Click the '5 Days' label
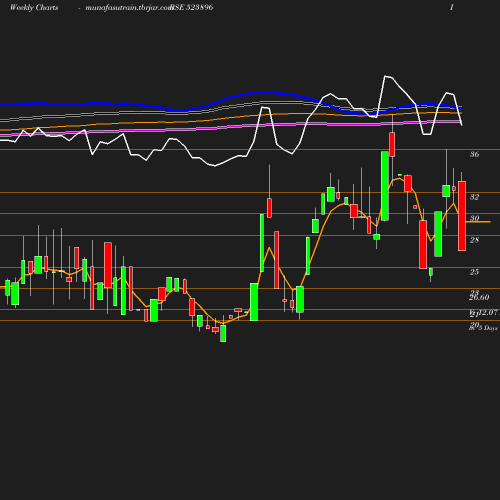This screenshot has height=500, width=500. click(488, 328)
